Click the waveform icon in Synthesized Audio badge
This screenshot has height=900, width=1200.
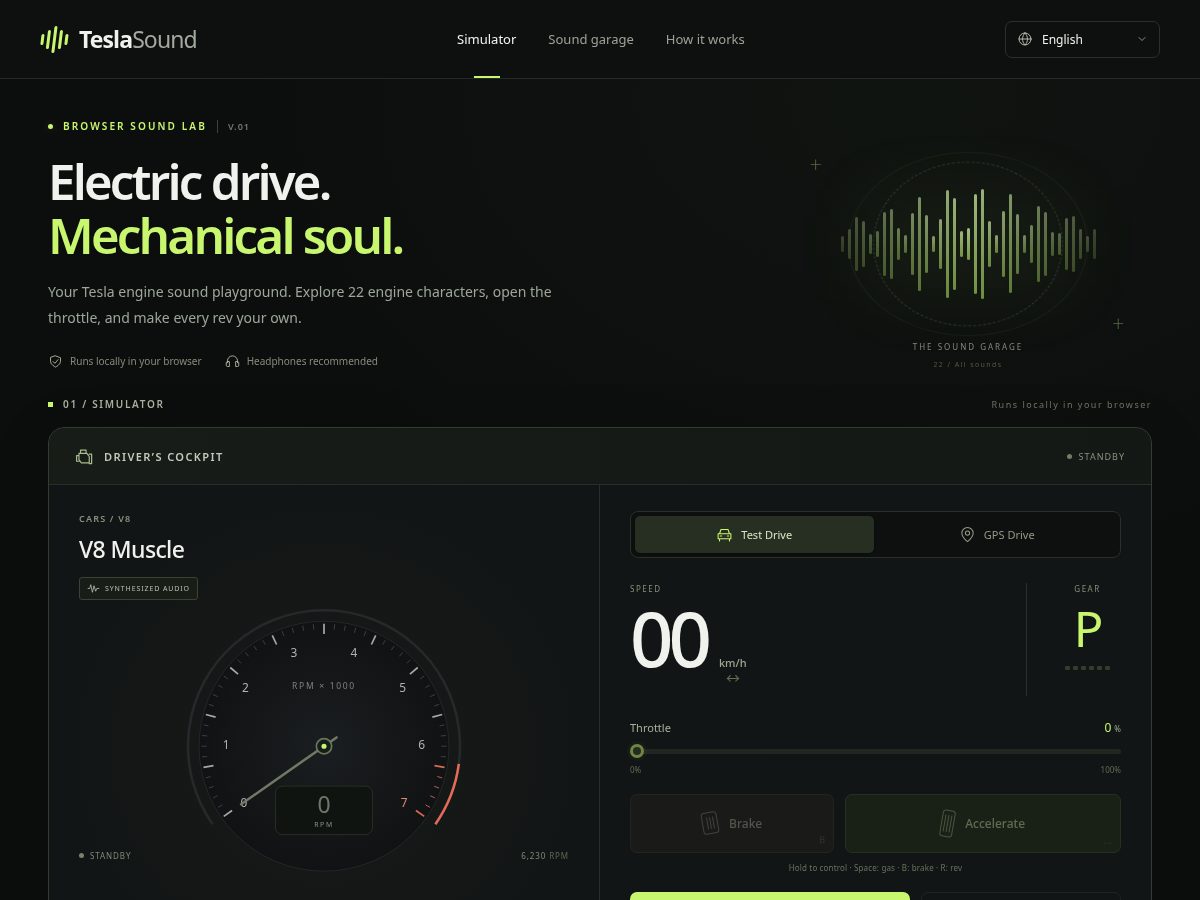(x=94, y=588)
